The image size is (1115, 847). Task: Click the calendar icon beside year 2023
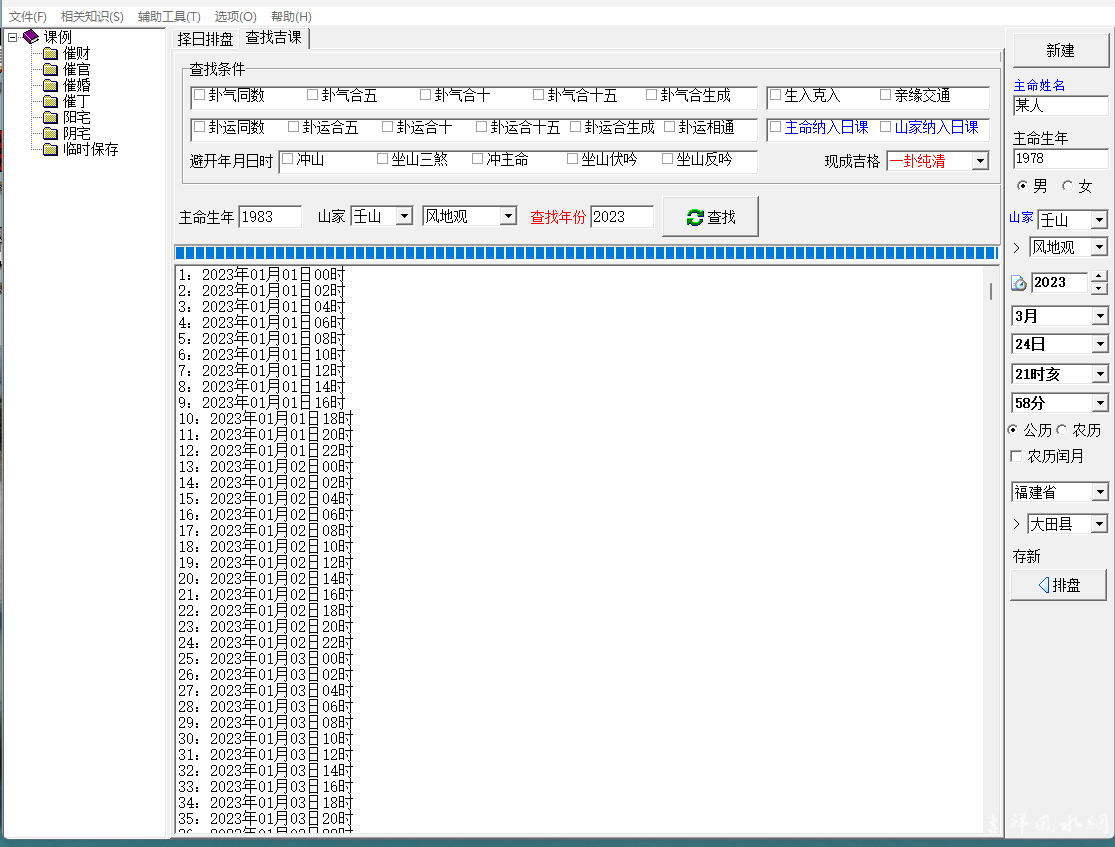pos(1019,283)
